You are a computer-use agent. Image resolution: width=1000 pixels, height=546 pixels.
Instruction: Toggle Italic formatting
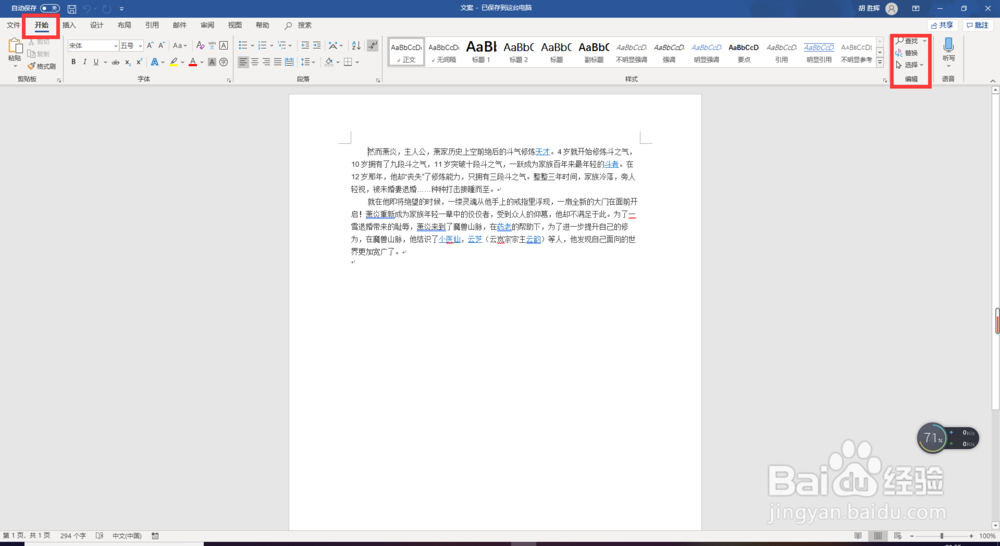[84, 62]
